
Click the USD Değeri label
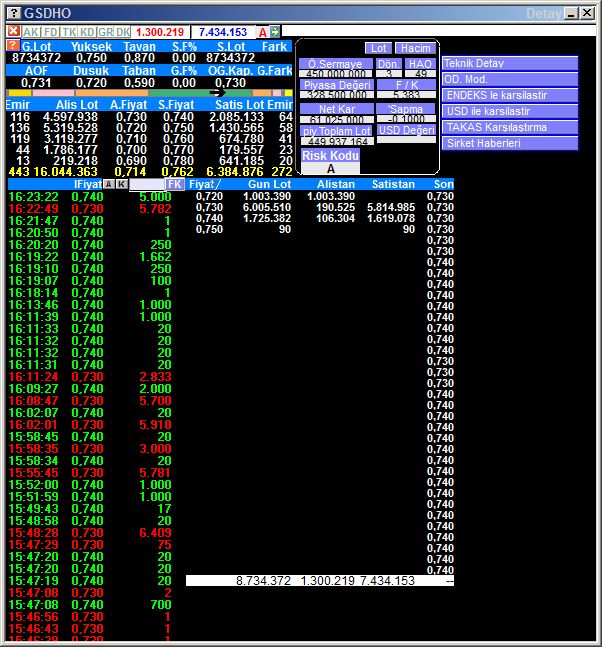point(406,130)
